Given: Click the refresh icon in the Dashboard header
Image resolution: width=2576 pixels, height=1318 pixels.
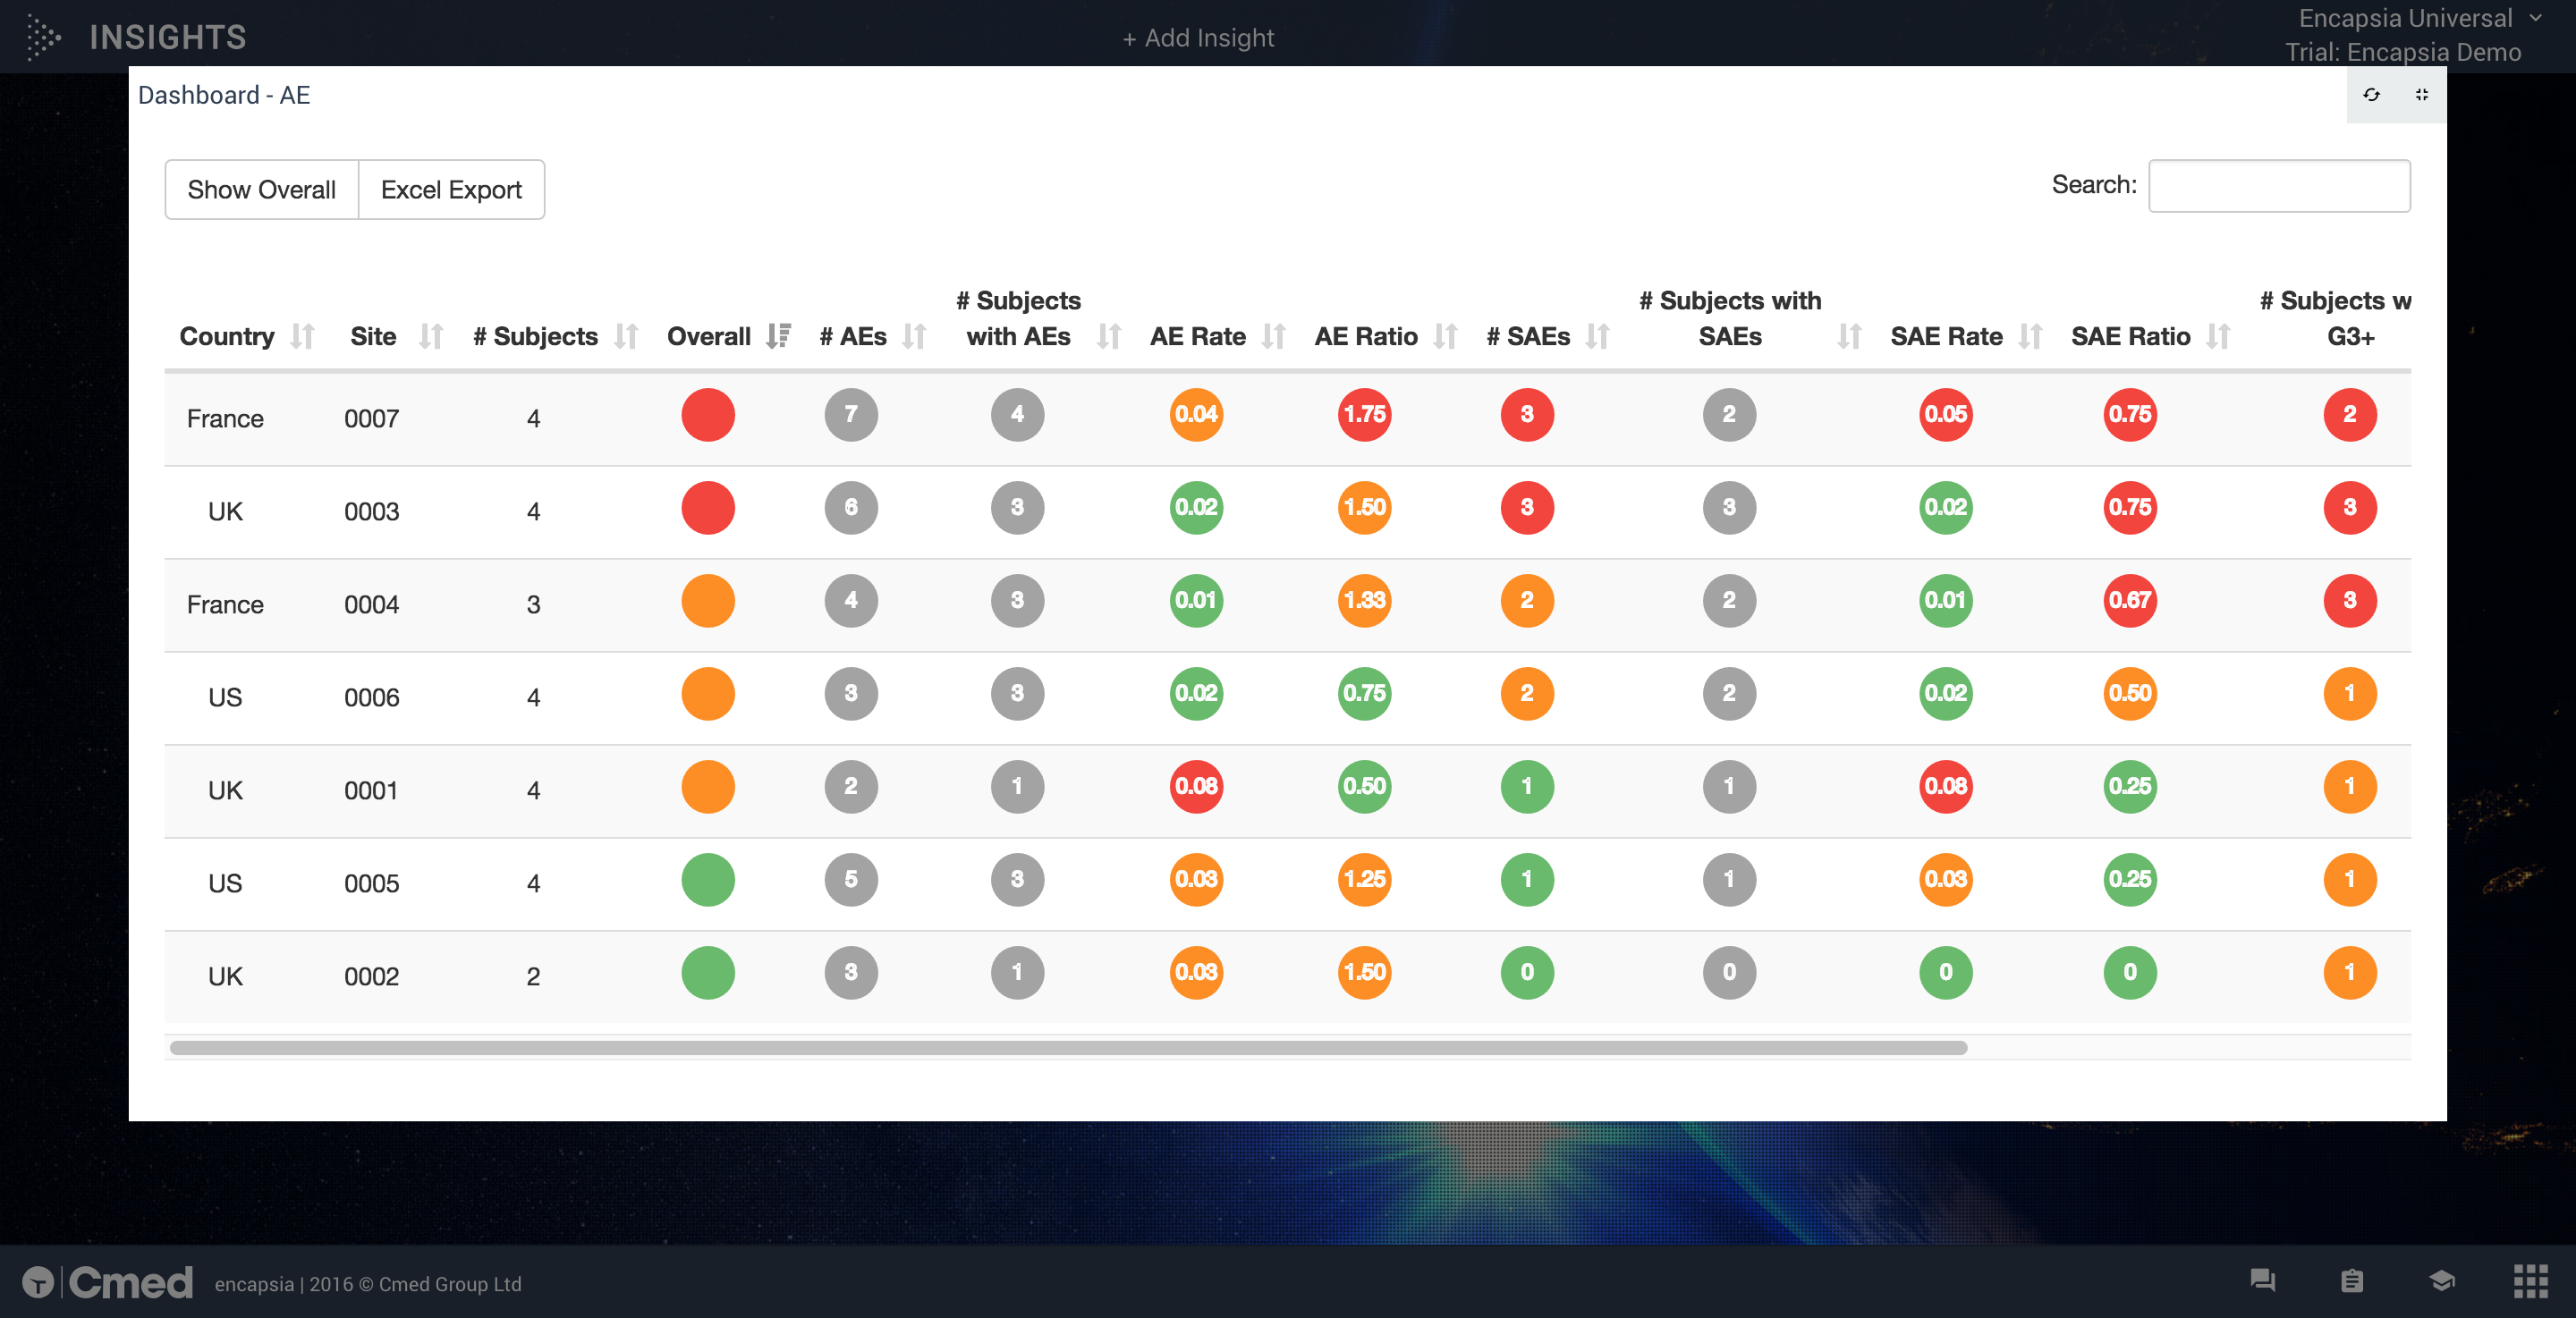Looking at the screenshot, I should click(x=2371, y=95).
